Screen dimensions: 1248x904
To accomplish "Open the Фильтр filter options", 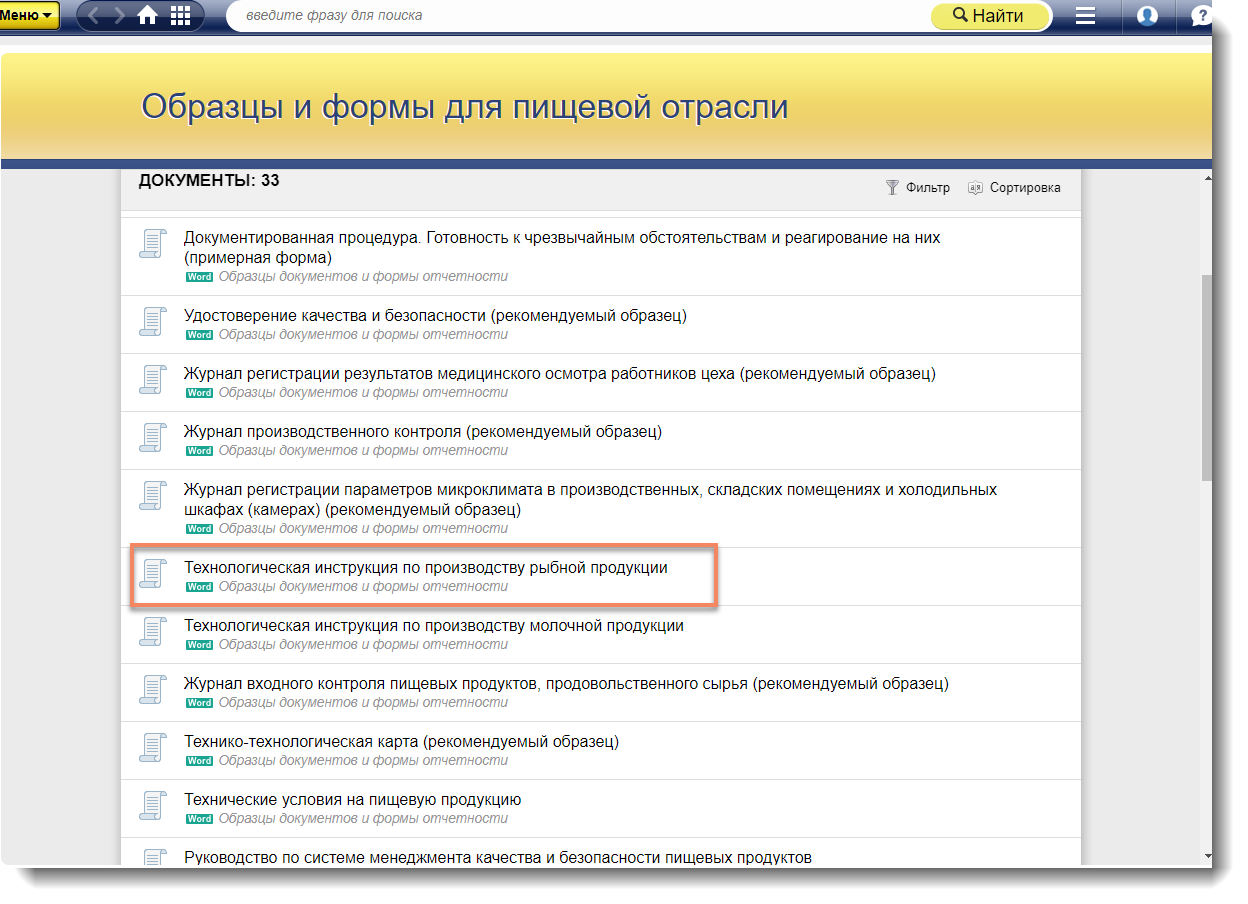I will (917, 188).
